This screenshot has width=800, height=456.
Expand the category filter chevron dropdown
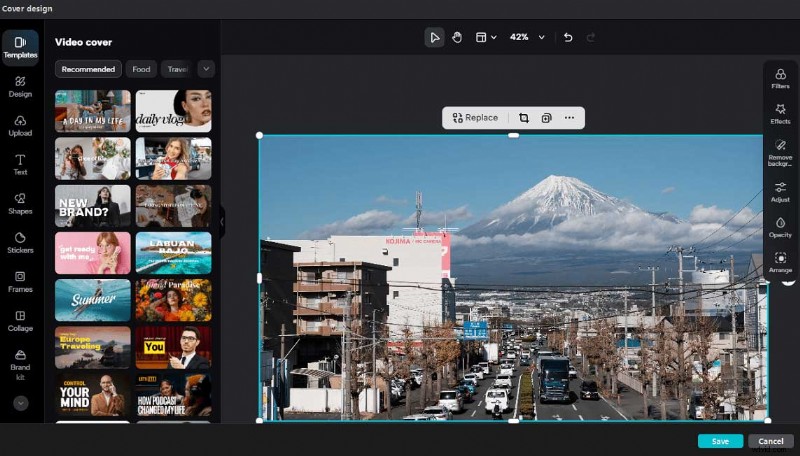coord(206,69)
